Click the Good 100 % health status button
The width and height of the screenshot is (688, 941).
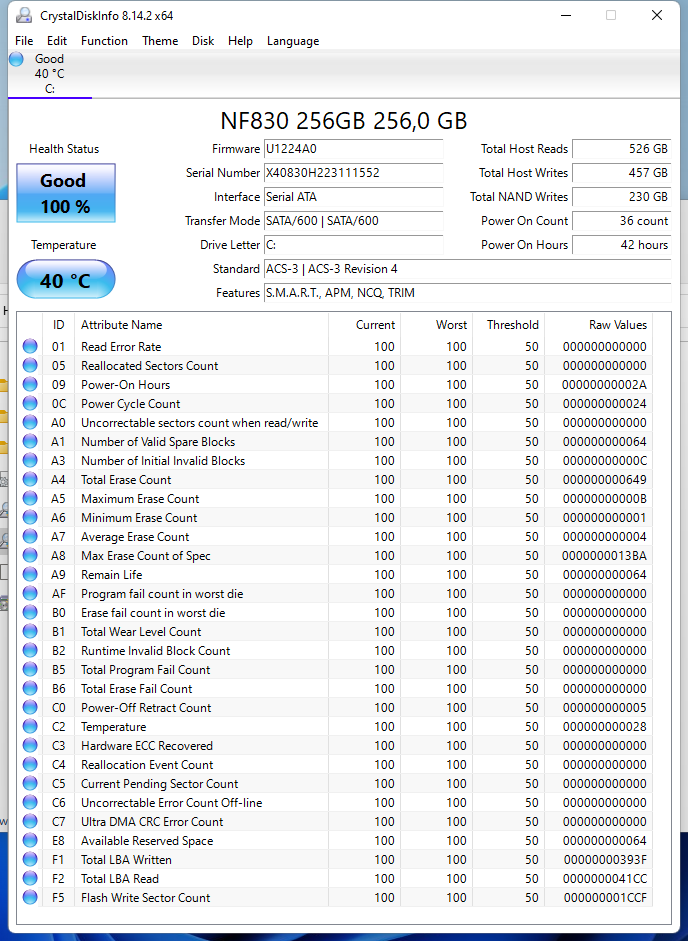pyautogui.click(x=66, y=193)
